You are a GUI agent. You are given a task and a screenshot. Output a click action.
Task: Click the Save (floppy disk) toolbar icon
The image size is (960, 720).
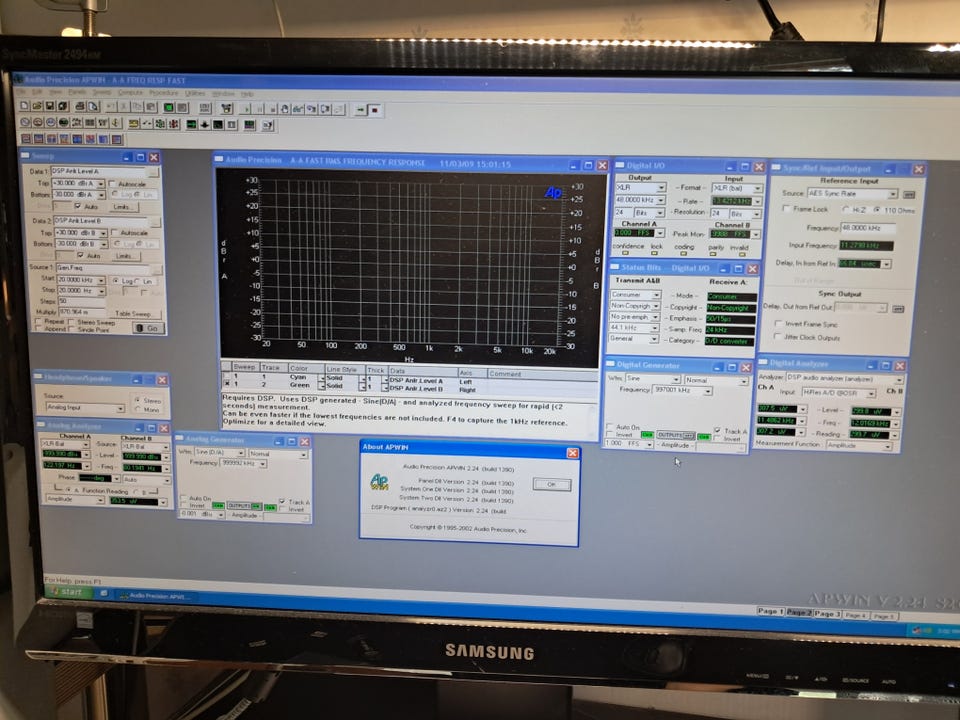coord(50,107)
